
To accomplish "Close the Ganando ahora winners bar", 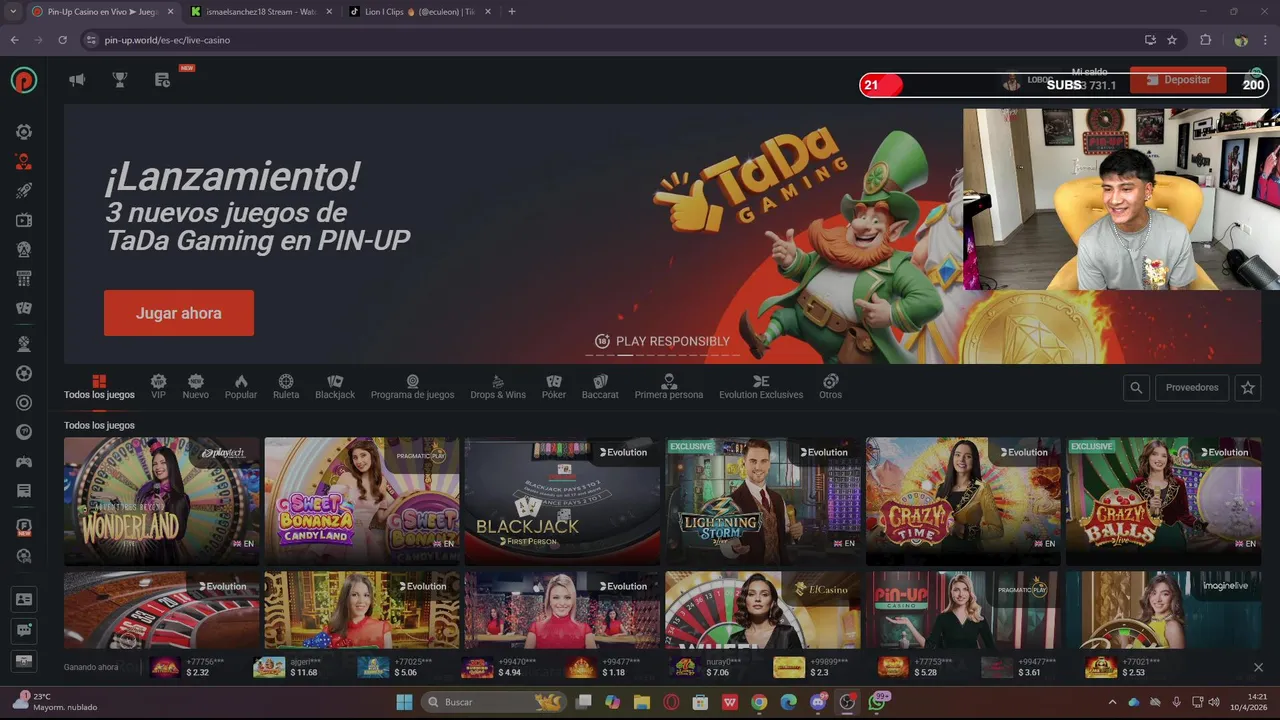I will click(x=1258, y=667).
